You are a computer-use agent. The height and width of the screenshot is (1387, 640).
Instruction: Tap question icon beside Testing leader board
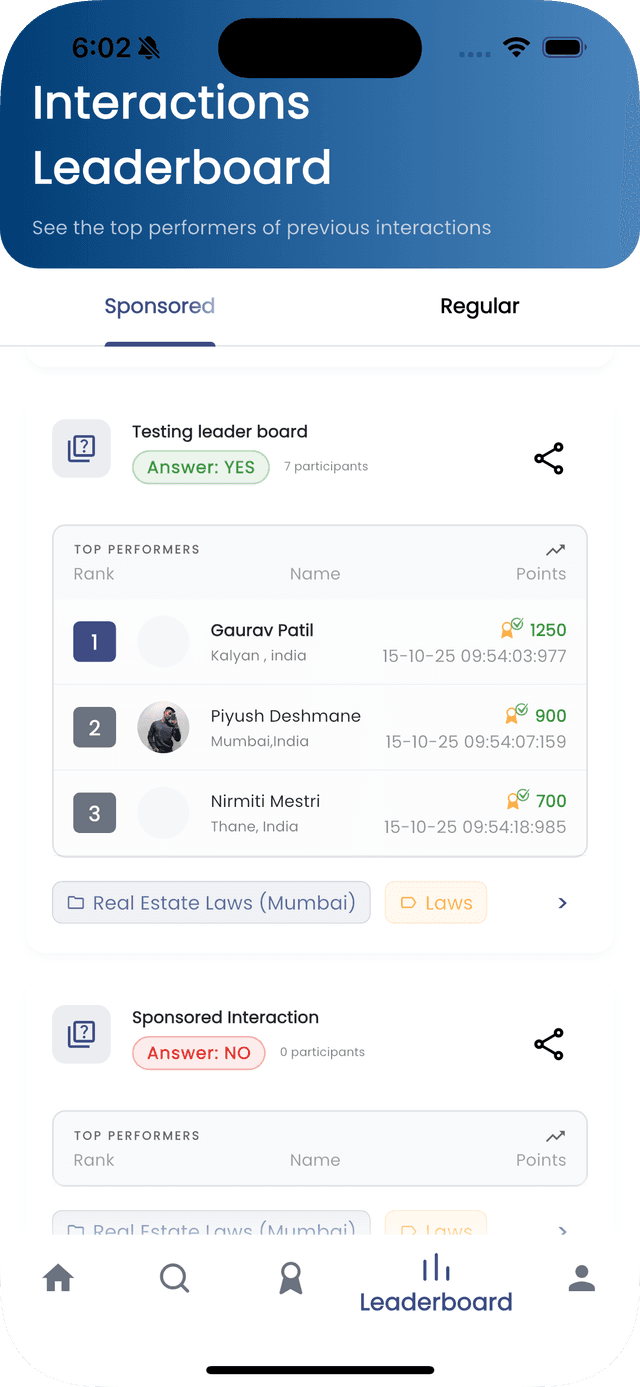pyautogui.click(x=81, y=449)
